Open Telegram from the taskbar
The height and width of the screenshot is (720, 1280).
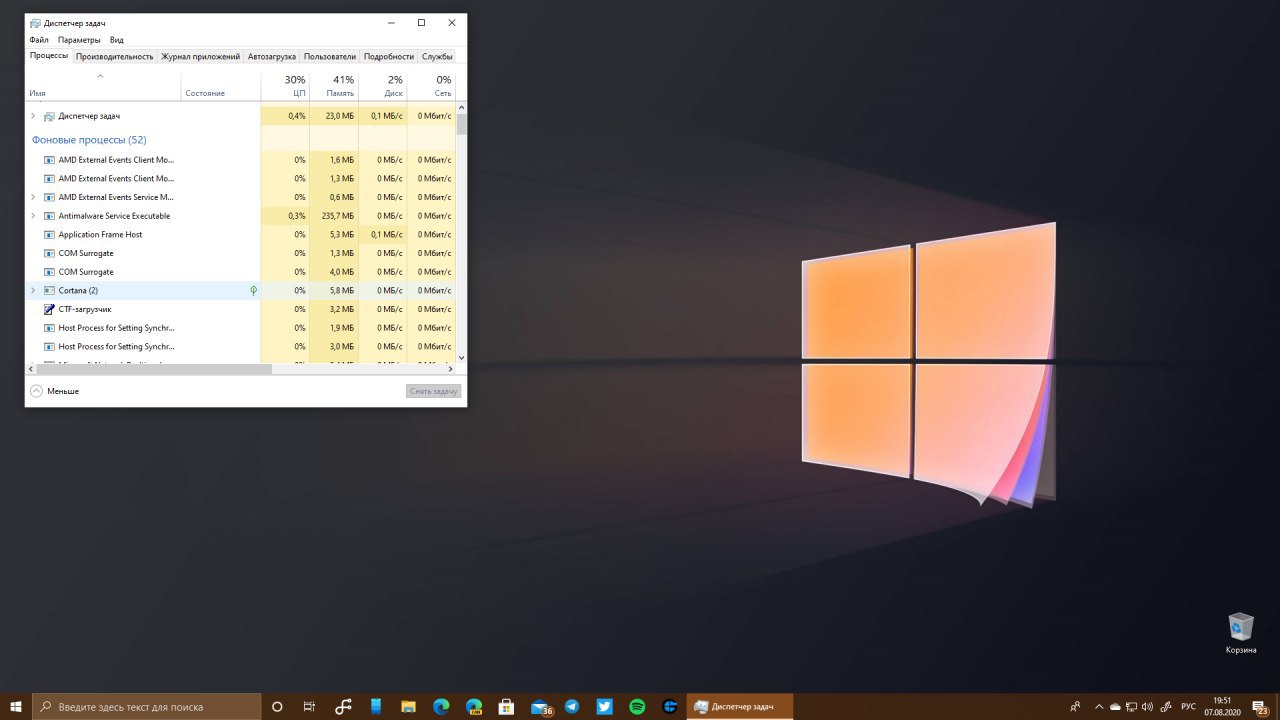[x=572, y=706]
